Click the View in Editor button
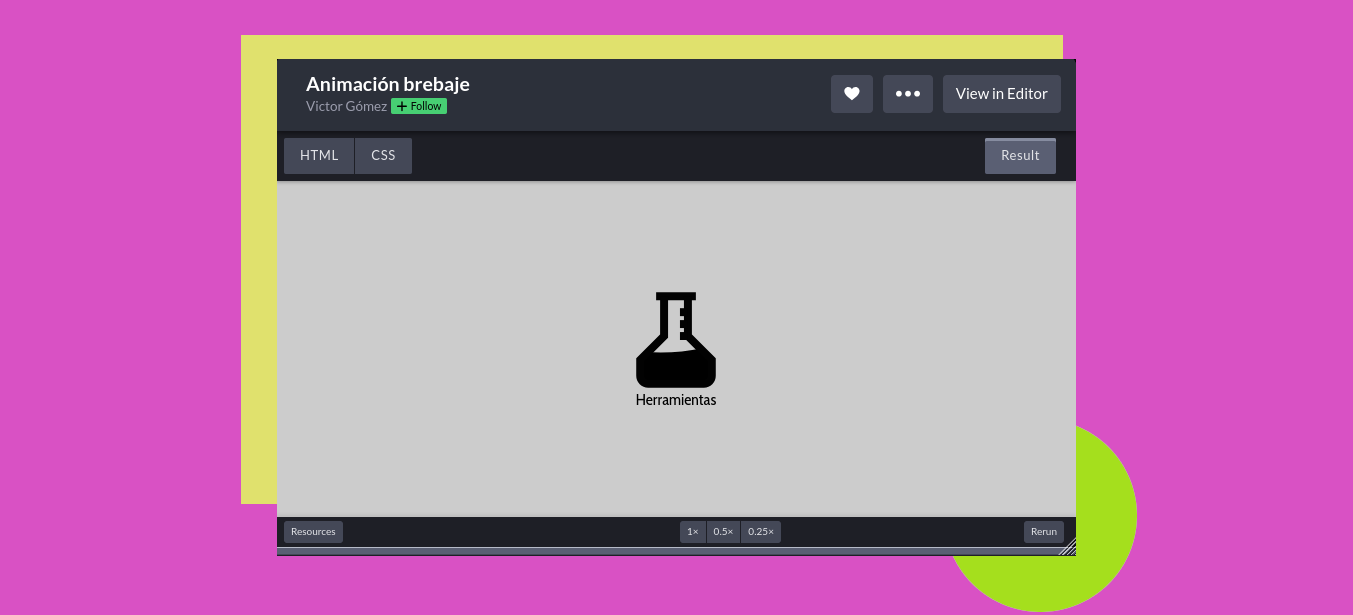The height and width of the screenshot is (615, 1353). tap(1001, 94)
